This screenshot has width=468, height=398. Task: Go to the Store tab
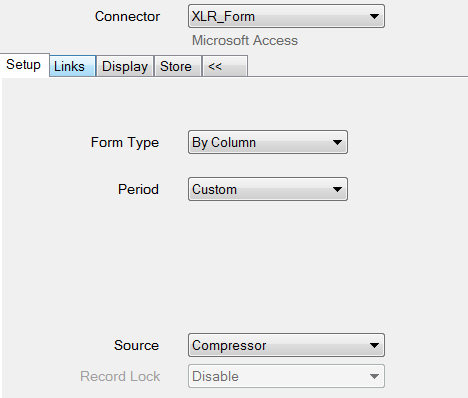pyautogui.click(x=177, y=66)
